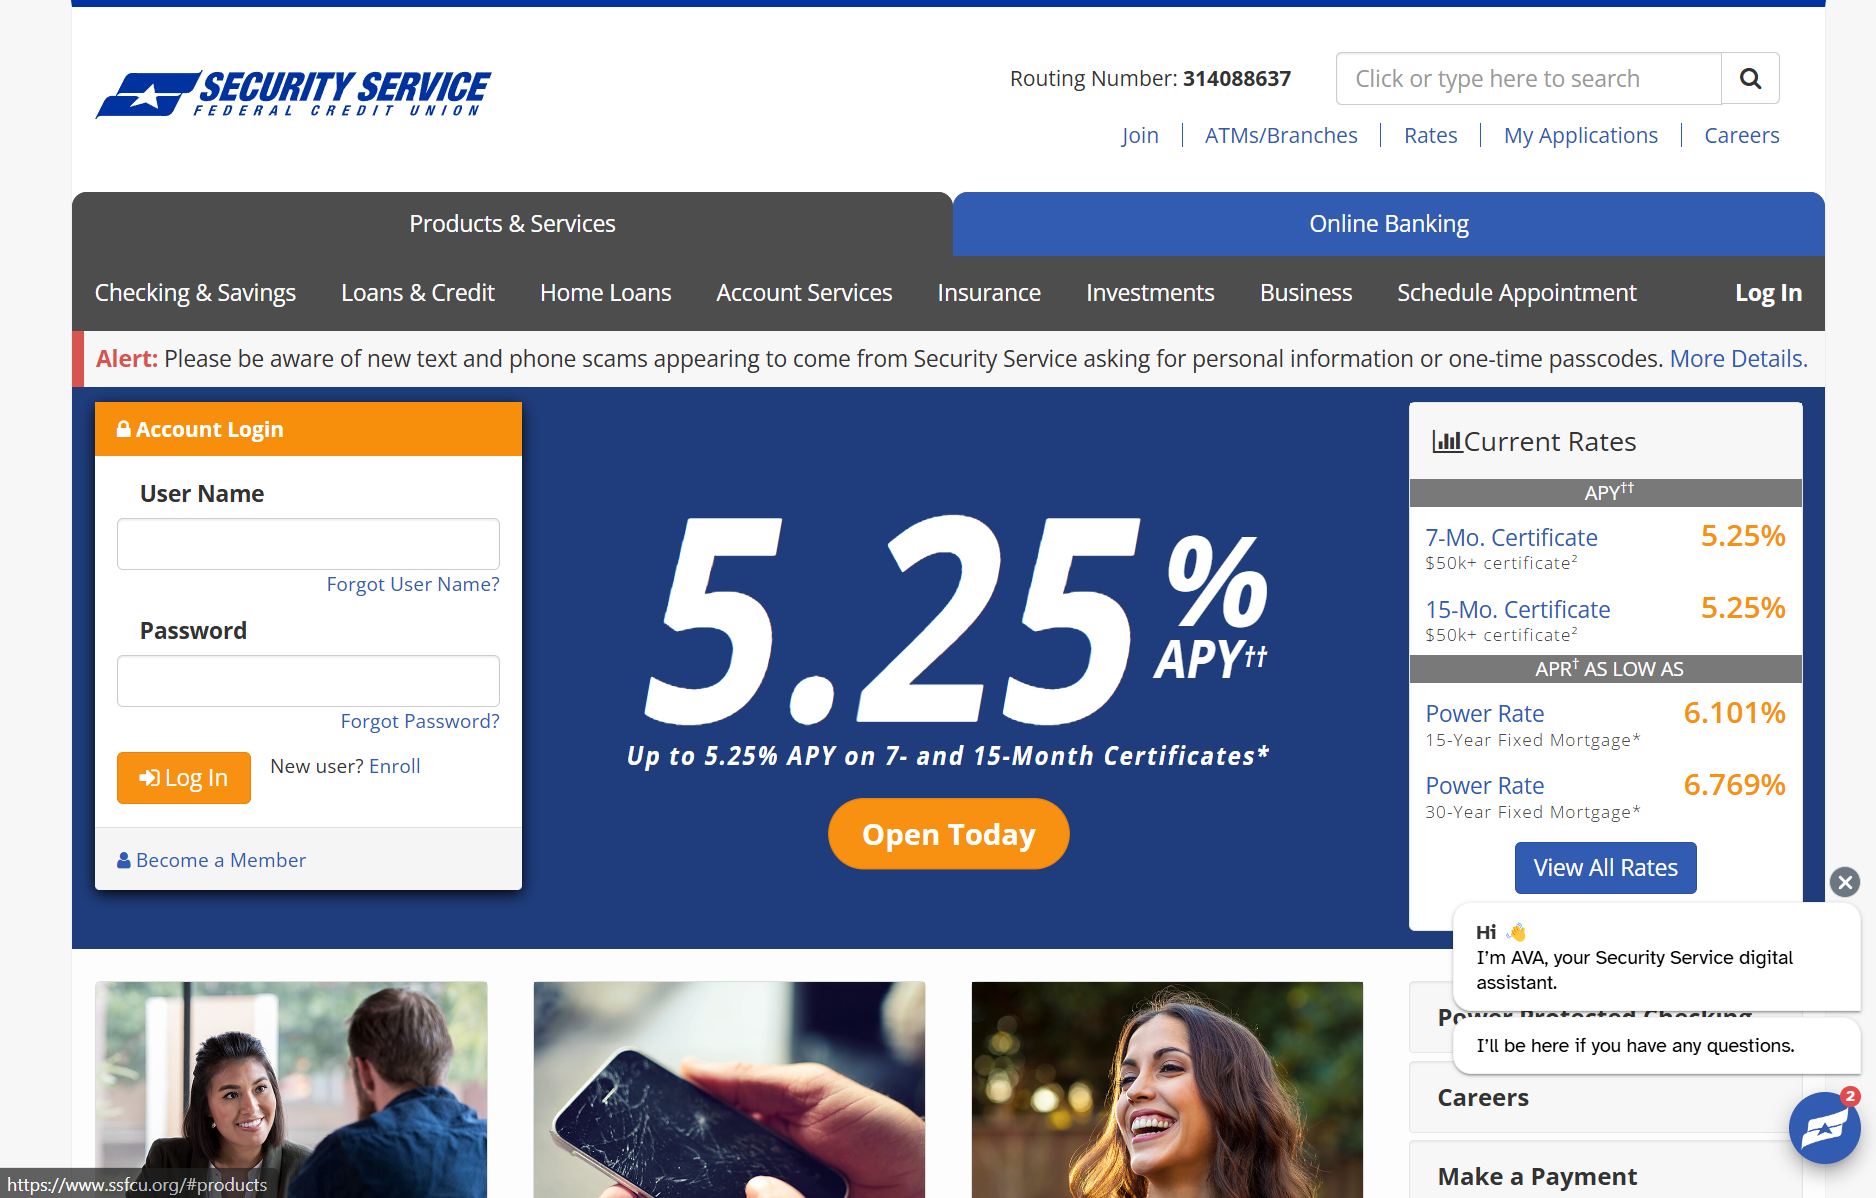Click the thumbnail of two people talking
Image resolution: width=1876 pixels, height=1198 pixels.
coord(291,1090)
